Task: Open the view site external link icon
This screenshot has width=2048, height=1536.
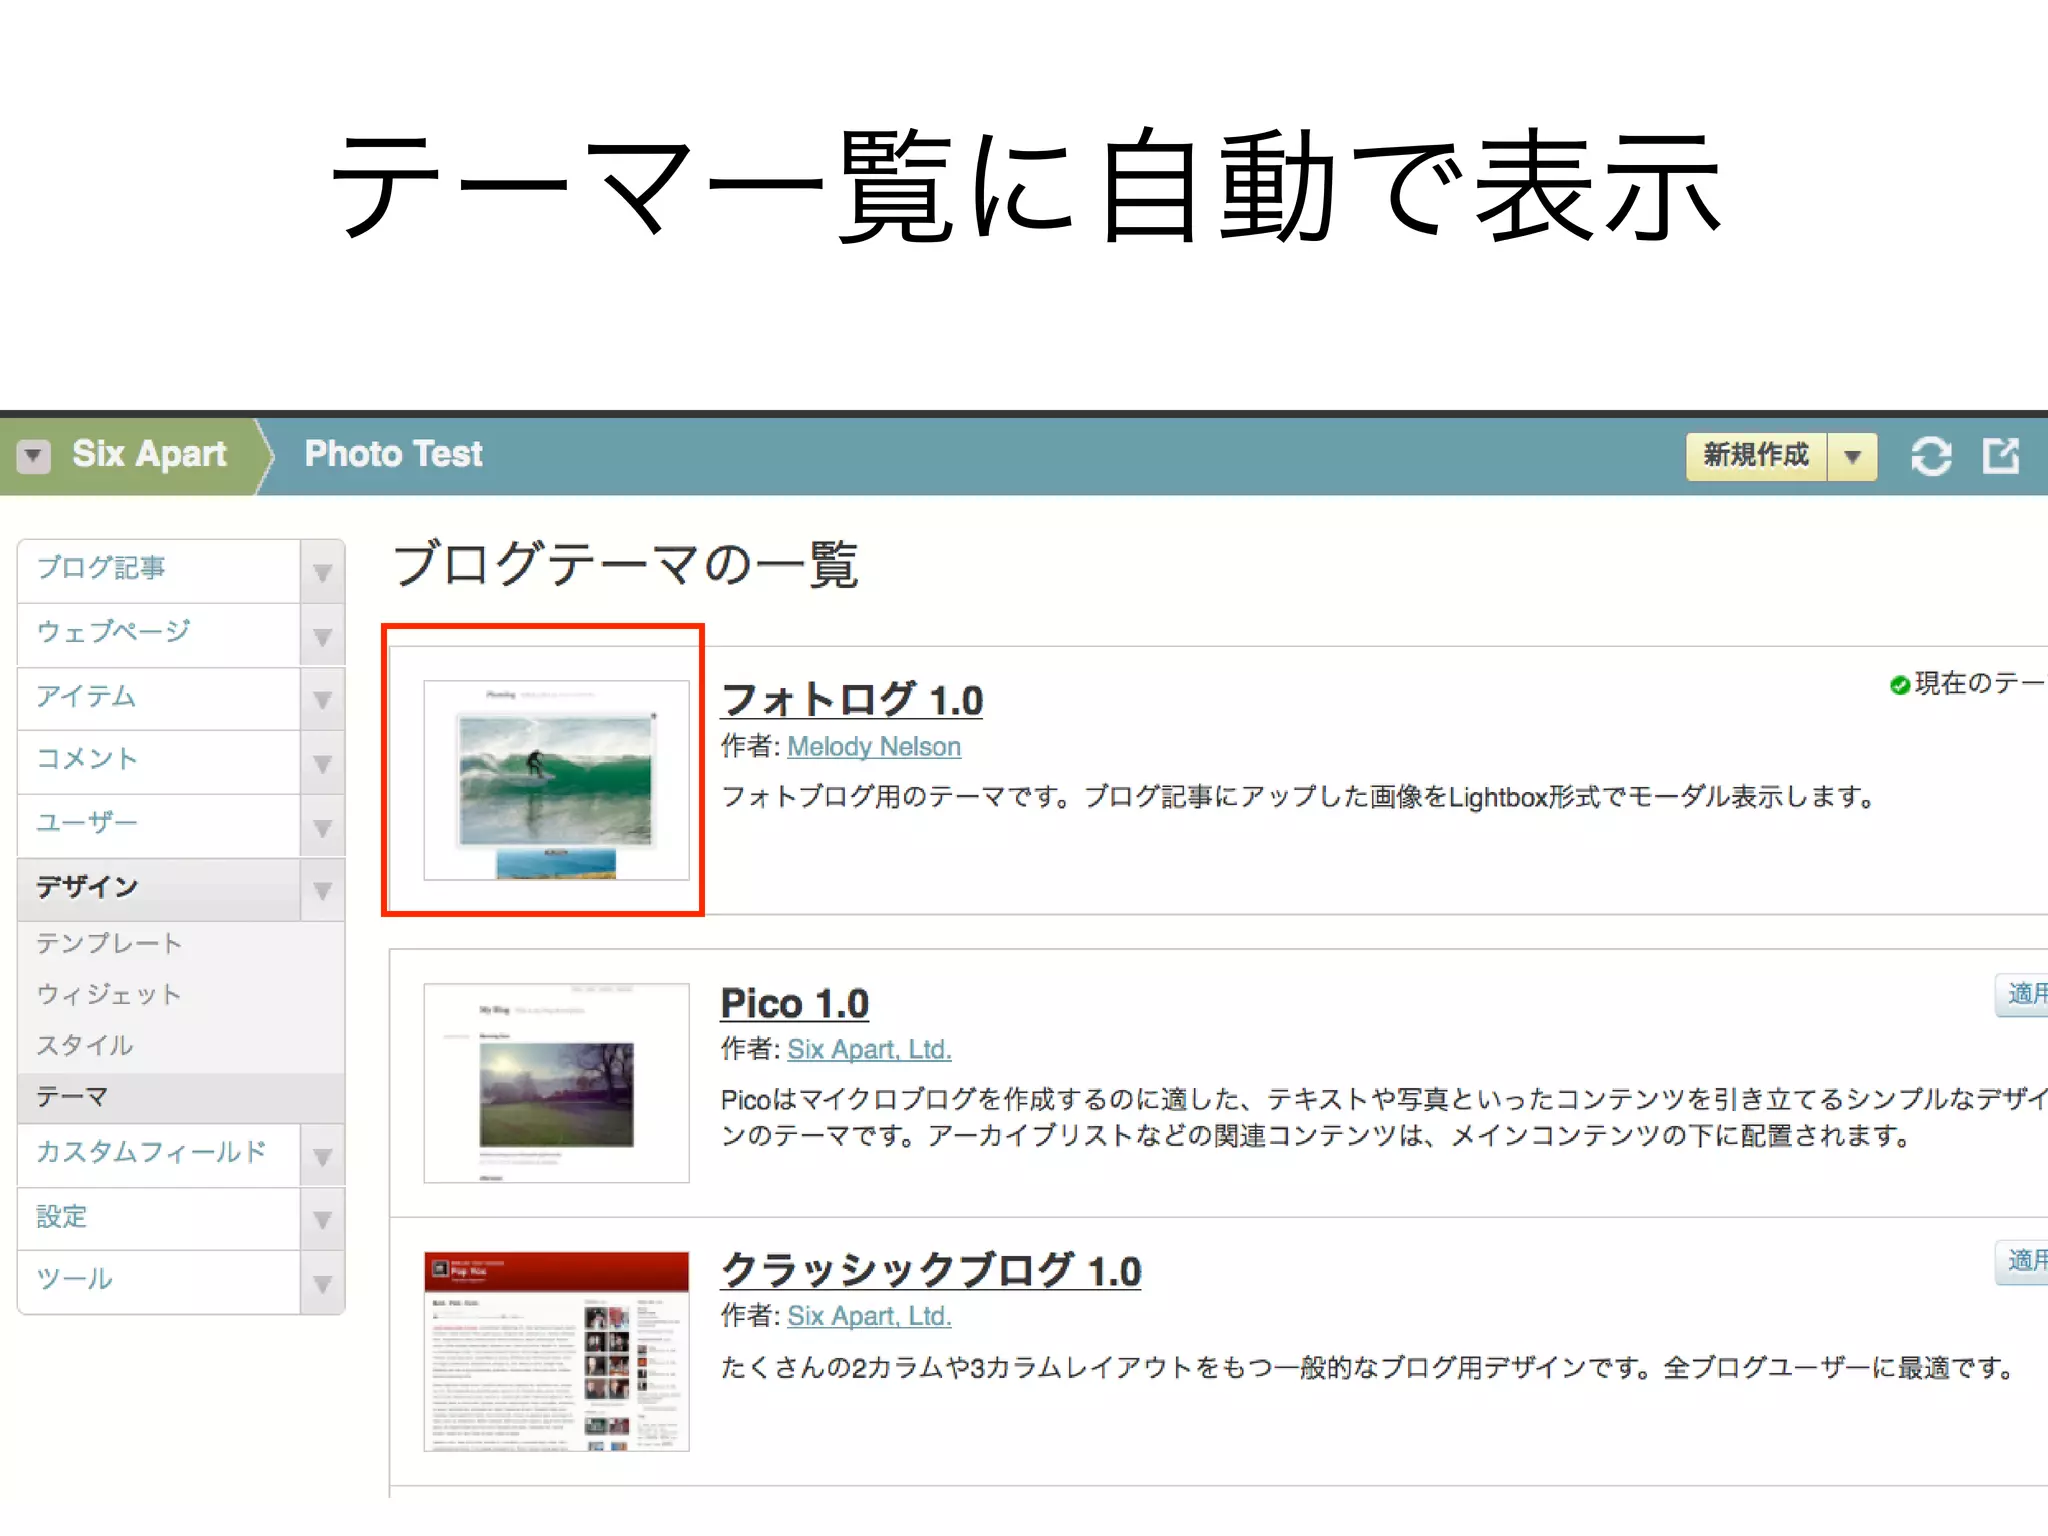Action: pos(2001,456)
